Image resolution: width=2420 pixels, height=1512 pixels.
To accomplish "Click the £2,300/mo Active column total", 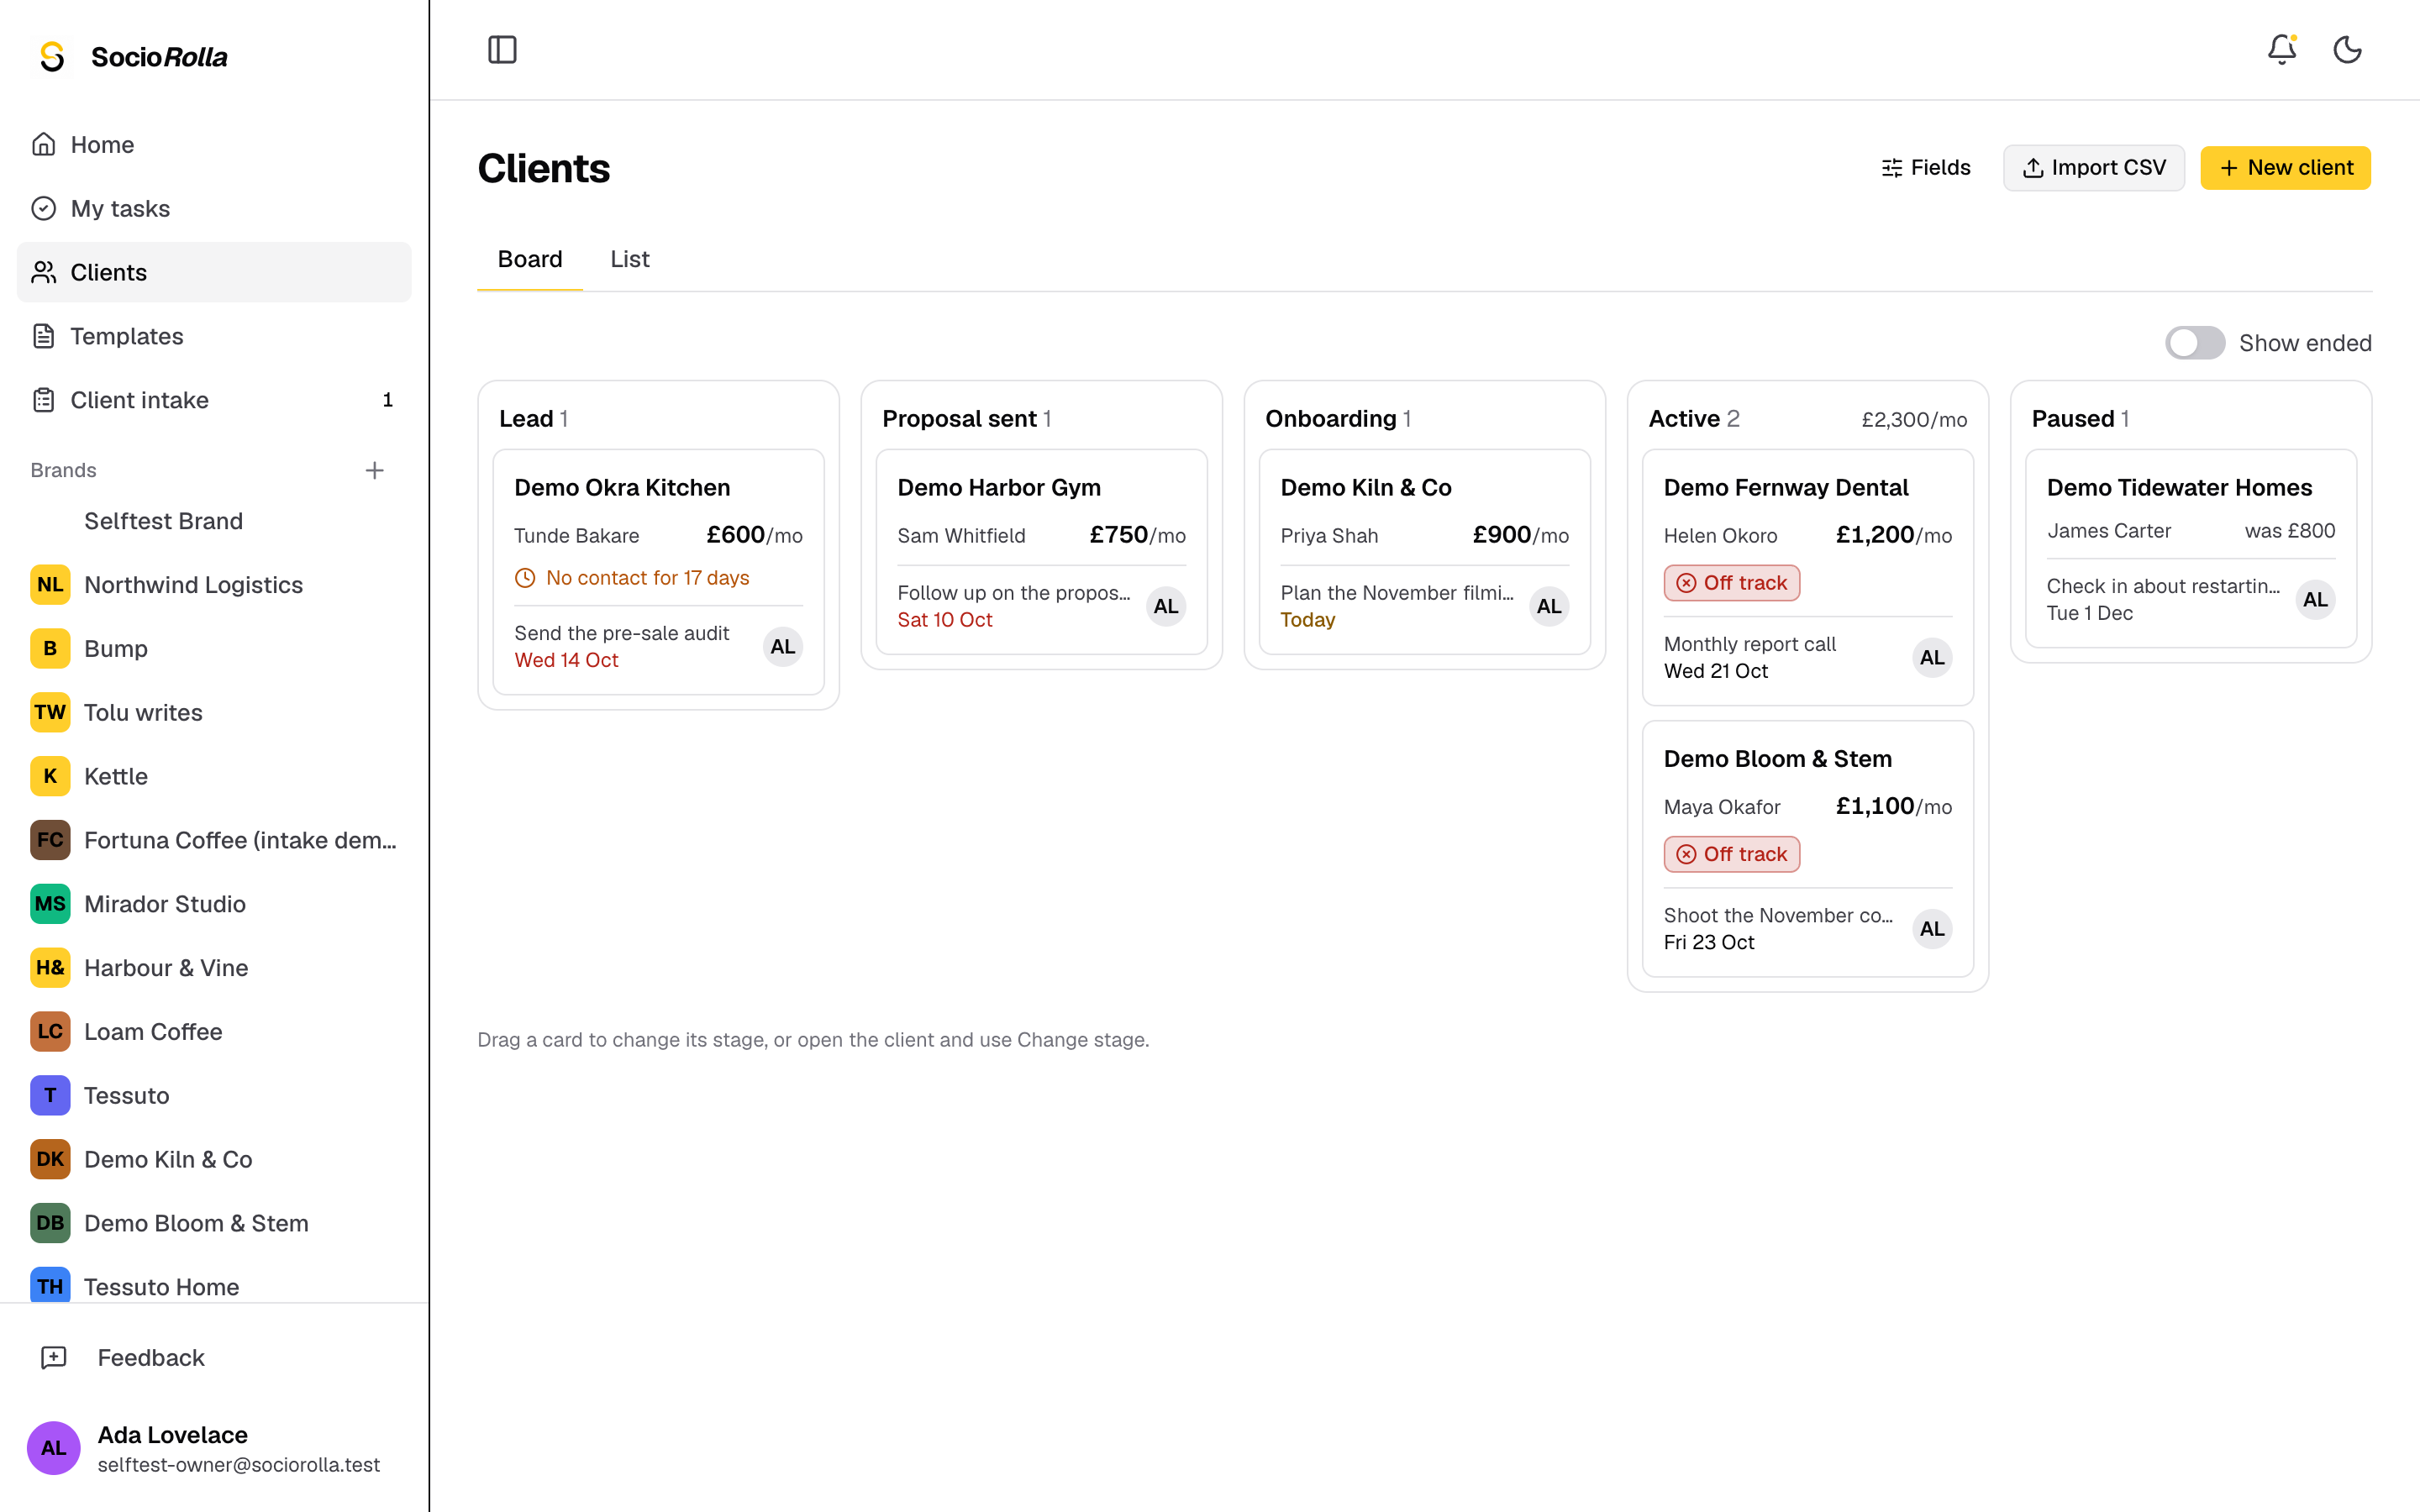I will (1914, 420).
